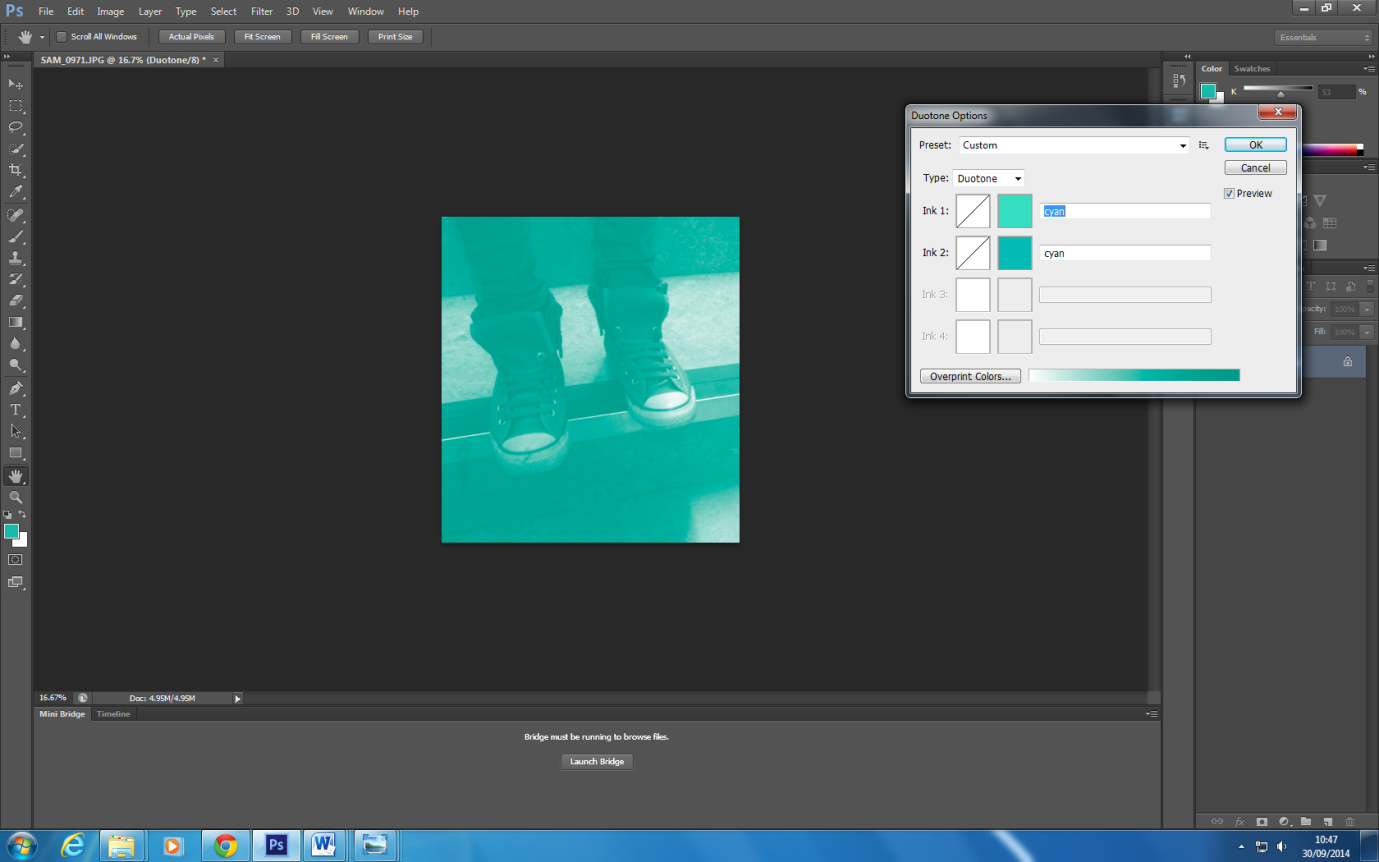Click the Launch Bridge button
The image size is (1379, 862).
(x=597, y=761)
